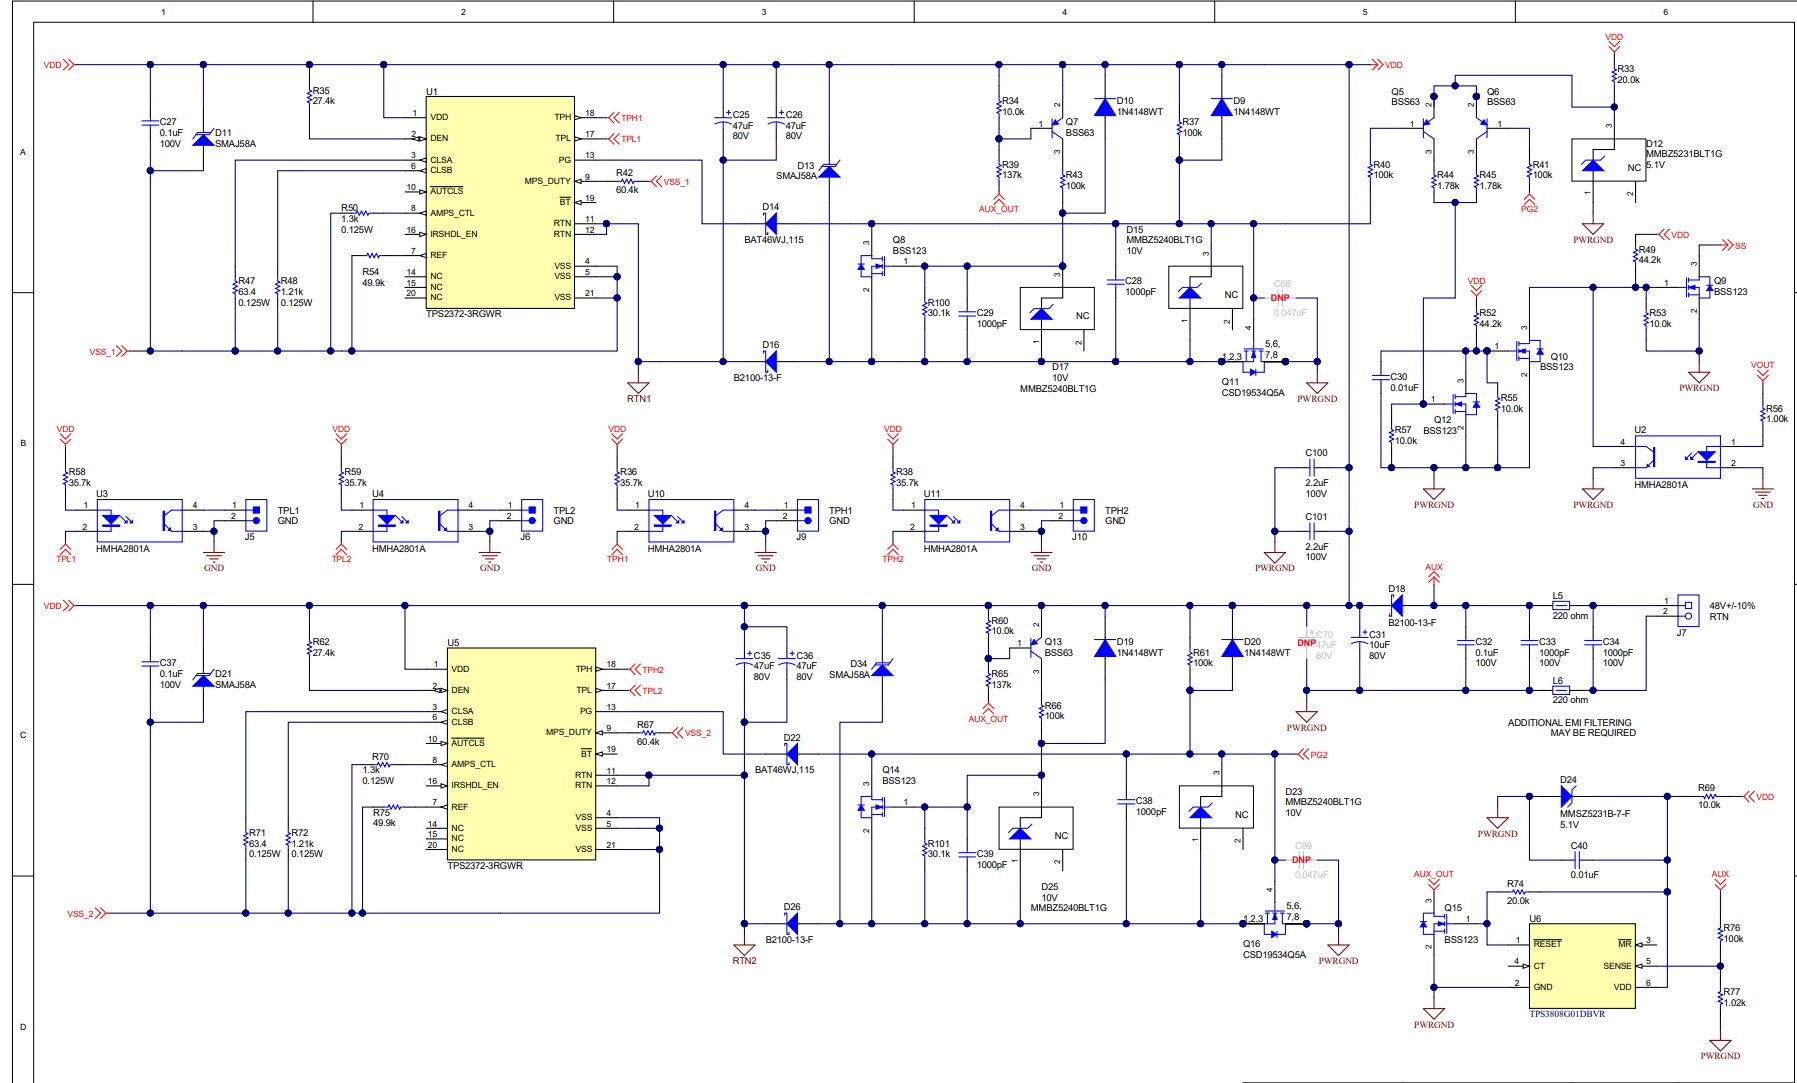Image resolution: width=1797 pixels, height=1083 pixels.
Task: Select the U3 HMHA2801A optocoupler
Action: click(139, 521)
